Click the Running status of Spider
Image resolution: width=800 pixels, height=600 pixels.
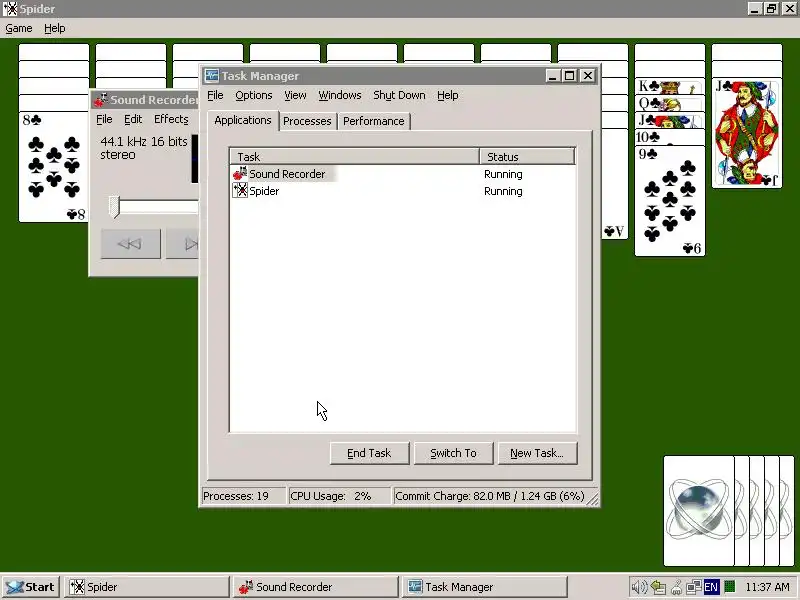pos(503,191)
